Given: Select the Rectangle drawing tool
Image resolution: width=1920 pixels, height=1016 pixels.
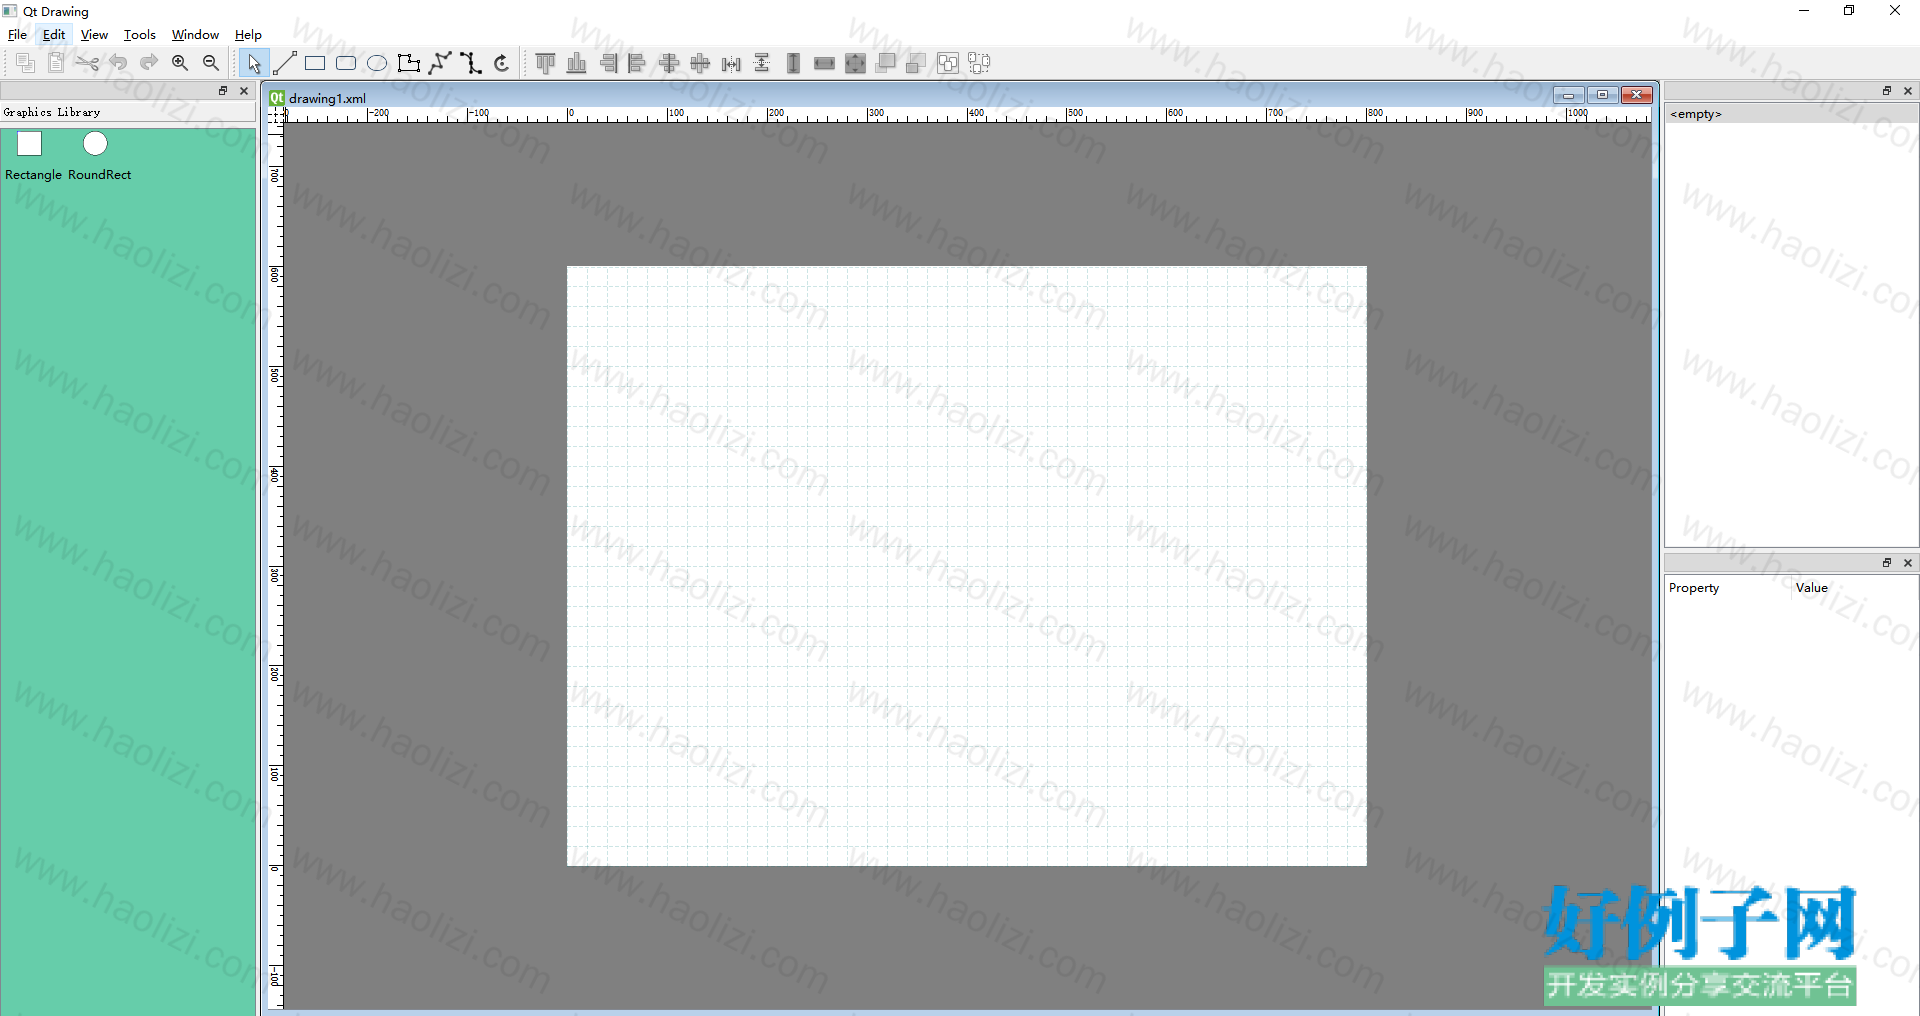Looking at the screenshot, I should [316, 63].
